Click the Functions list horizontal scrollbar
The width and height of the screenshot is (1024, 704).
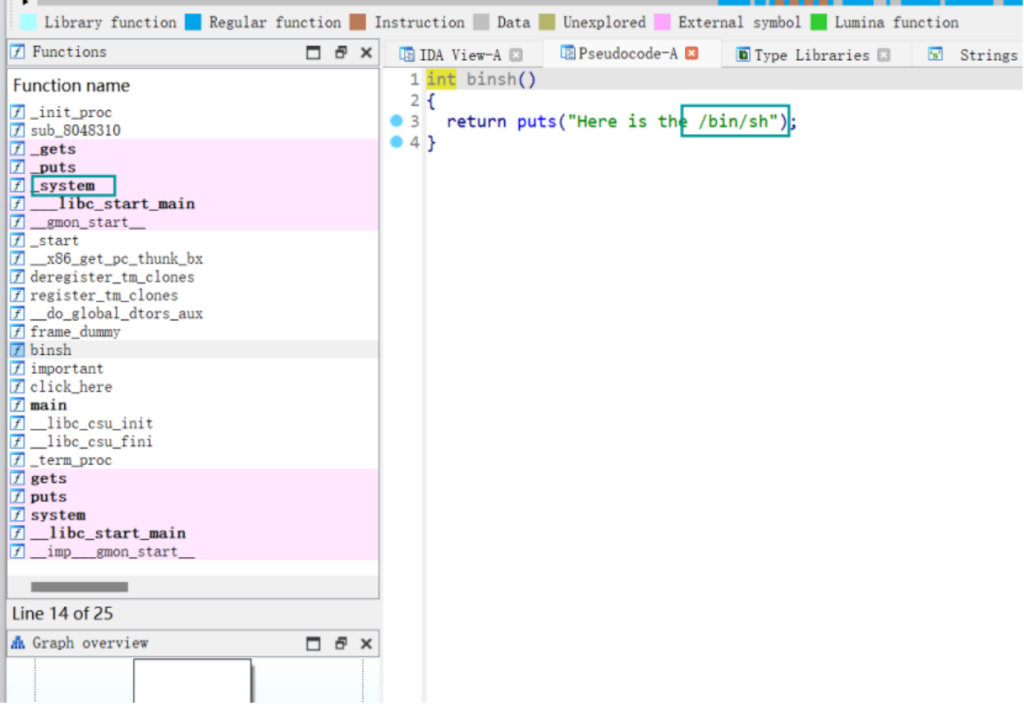[79, 587]
